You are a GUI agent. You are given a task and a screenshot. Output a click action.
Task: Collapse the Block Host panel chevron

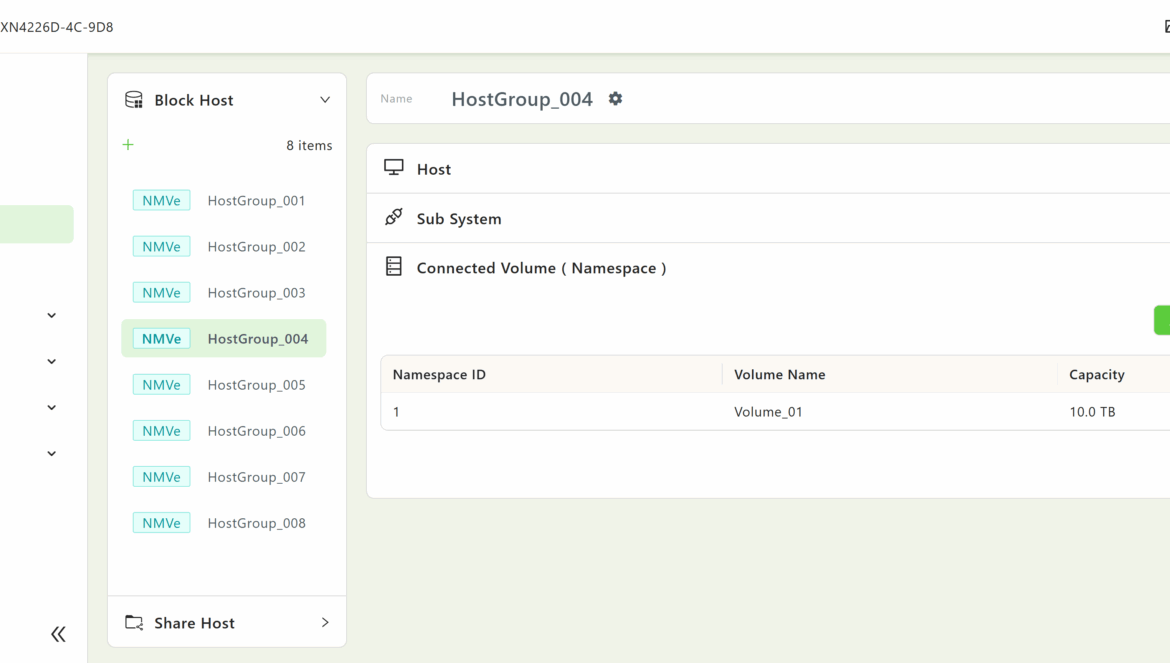325,100
